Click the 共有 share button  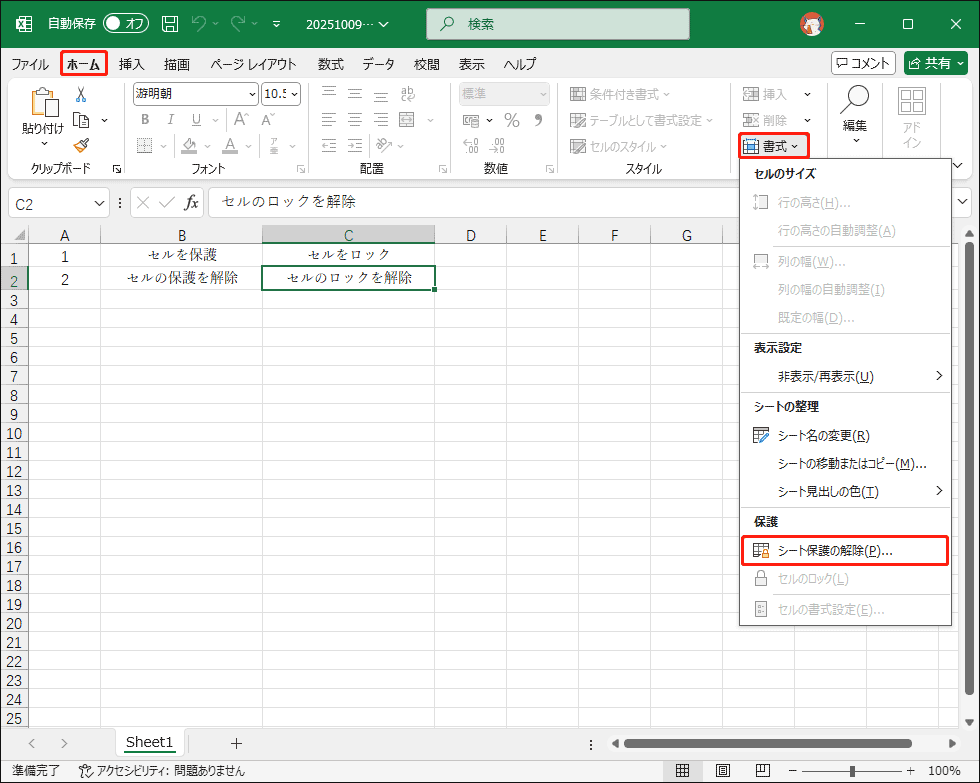[936, 63]
